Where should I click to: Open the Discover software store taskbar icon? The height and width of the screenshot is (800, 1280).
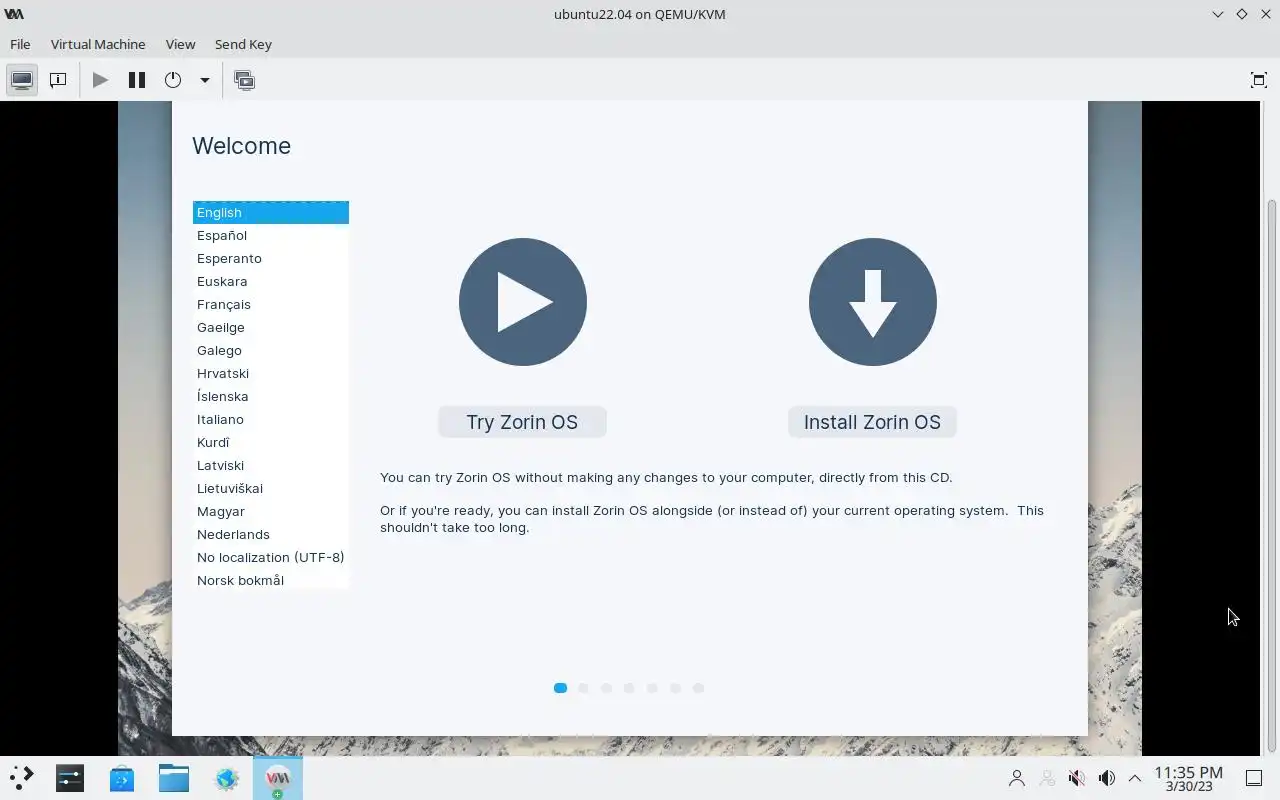[122, 778]
